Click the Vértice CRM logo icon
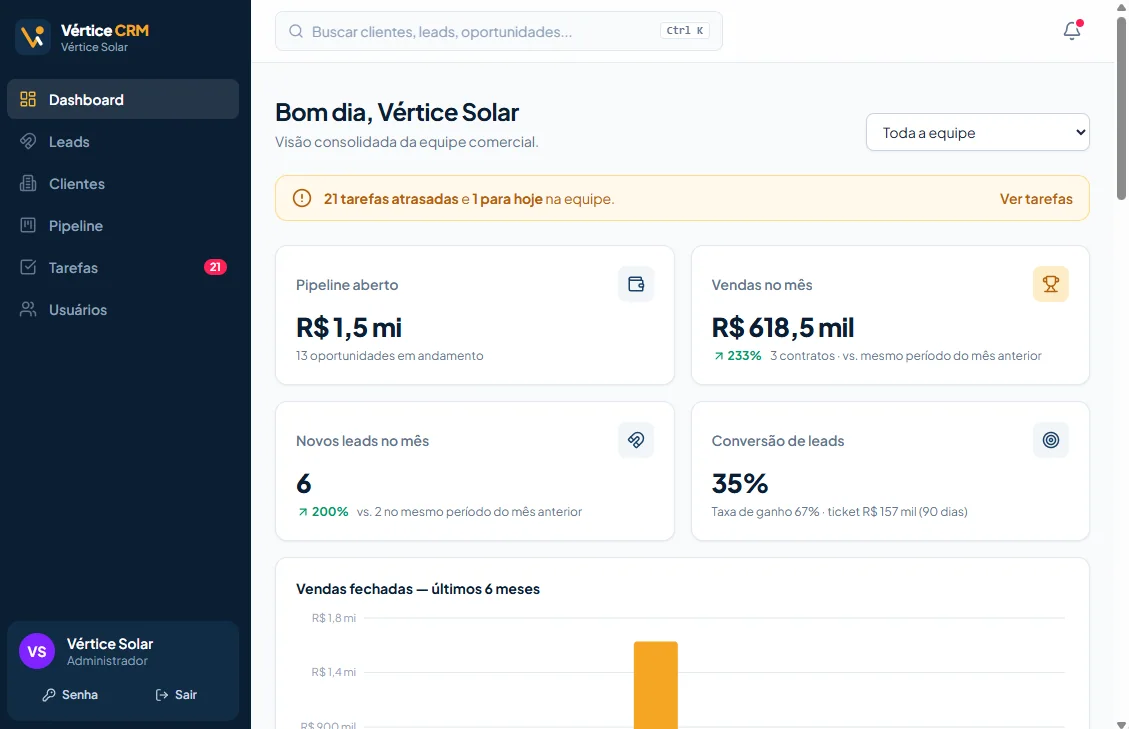 33,36
